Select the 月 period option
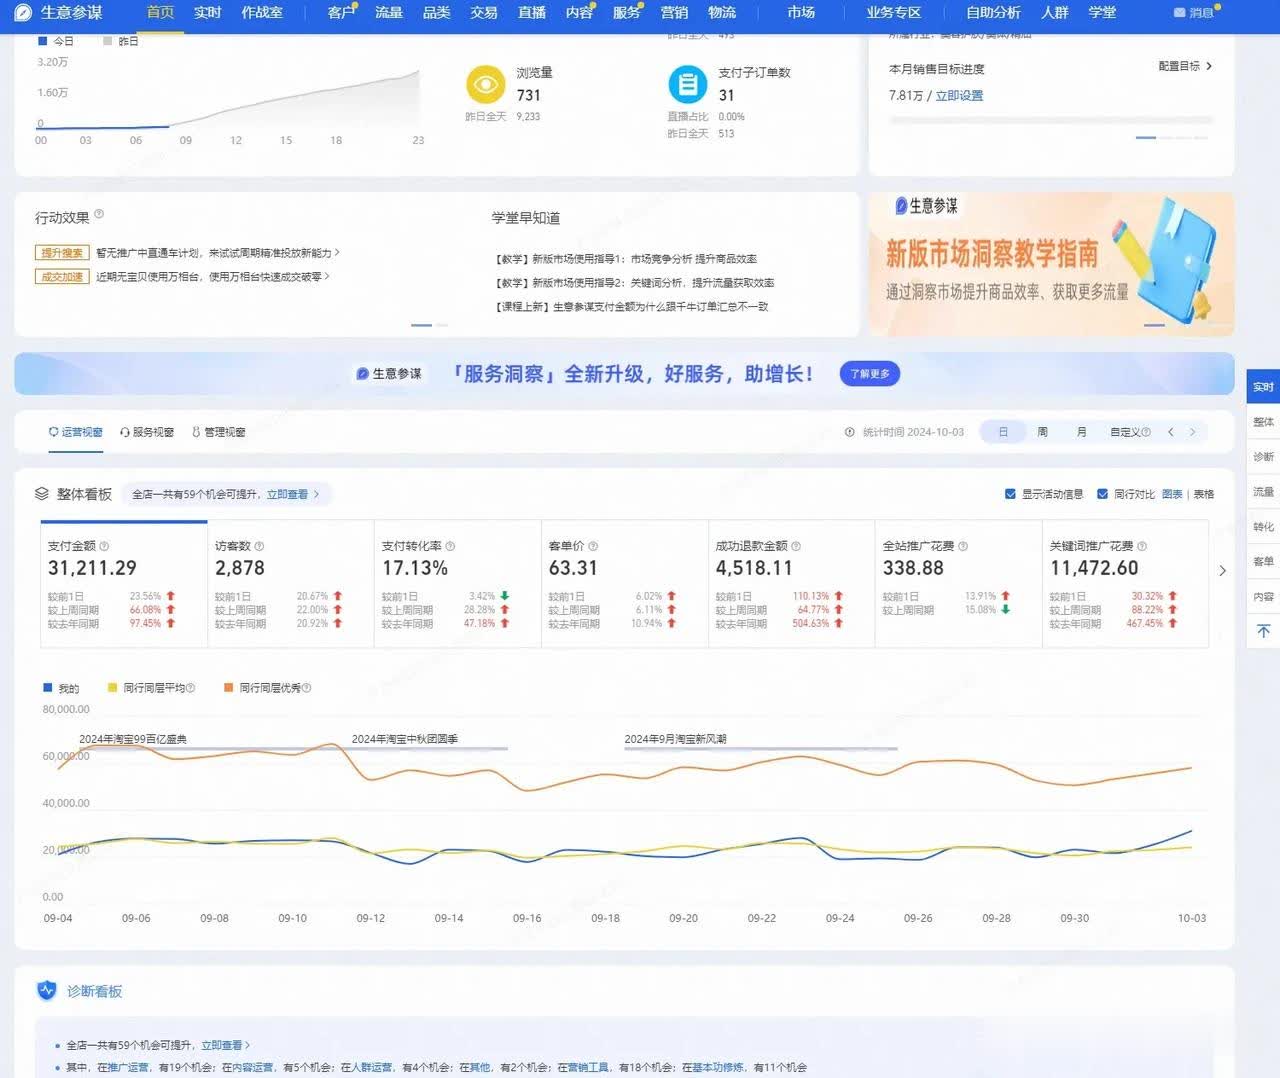 (1081, 432)
